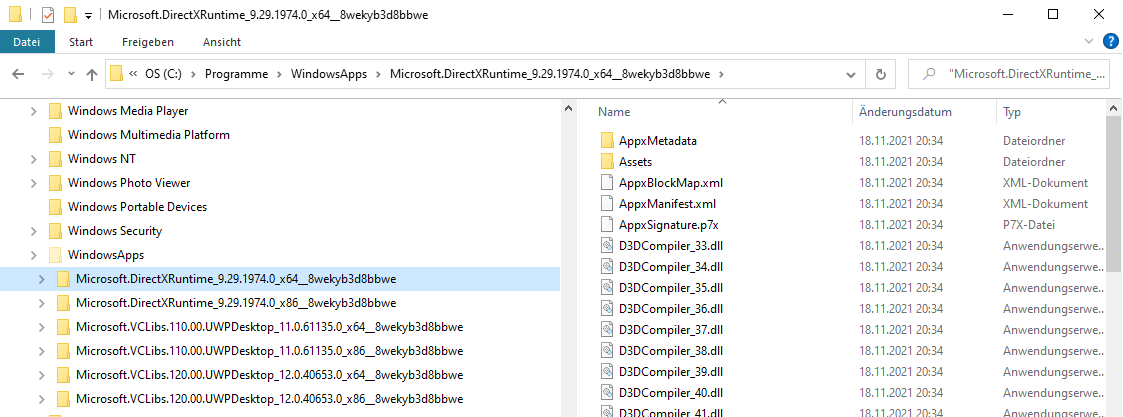Screen dimensions: 1123x417
Task: Click the blue Help question mark icon
Action: click(x=1110, y=41)
